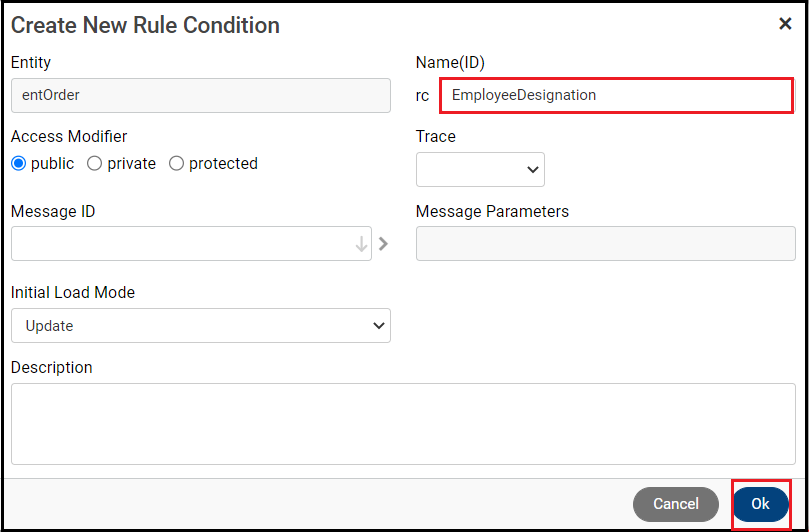Click into the Message ID text box

point(180,244)
